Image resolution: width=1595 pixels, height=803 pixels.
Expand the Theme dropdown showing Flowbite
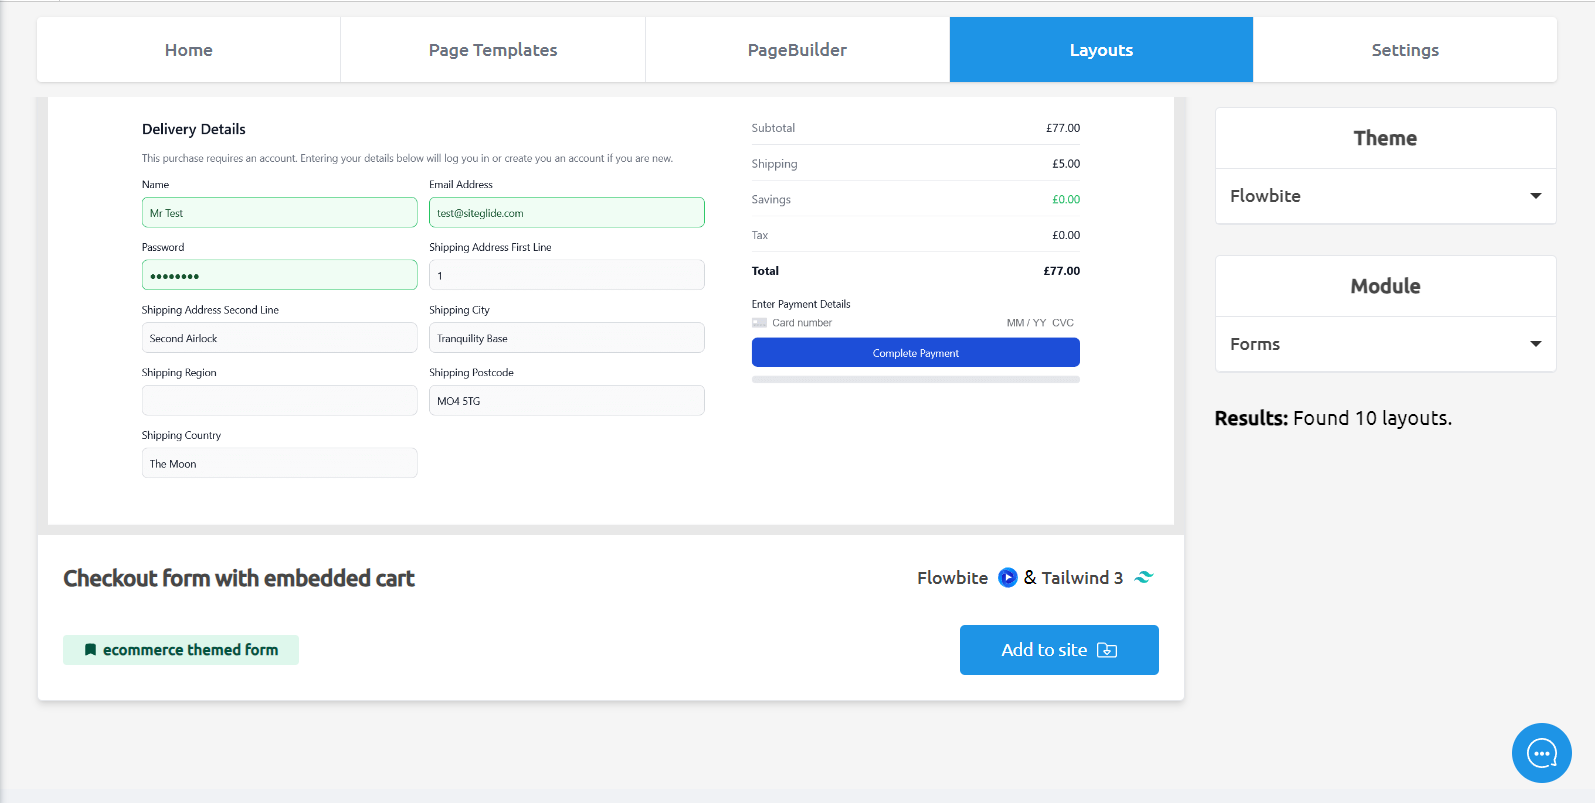click(1385, 196)
